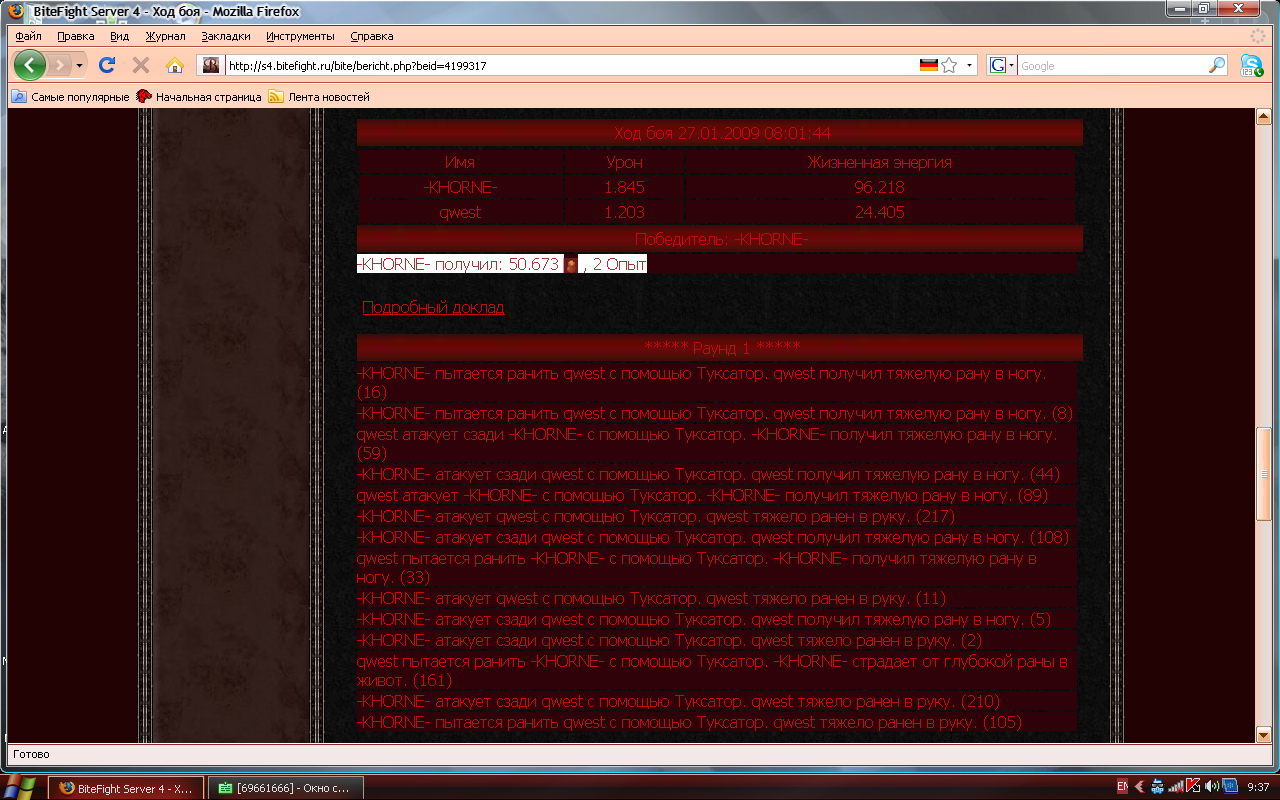Viewport: 1280px width, 800px height.
Task: Go to the Home page icon
Action: (x=175, y=66)
